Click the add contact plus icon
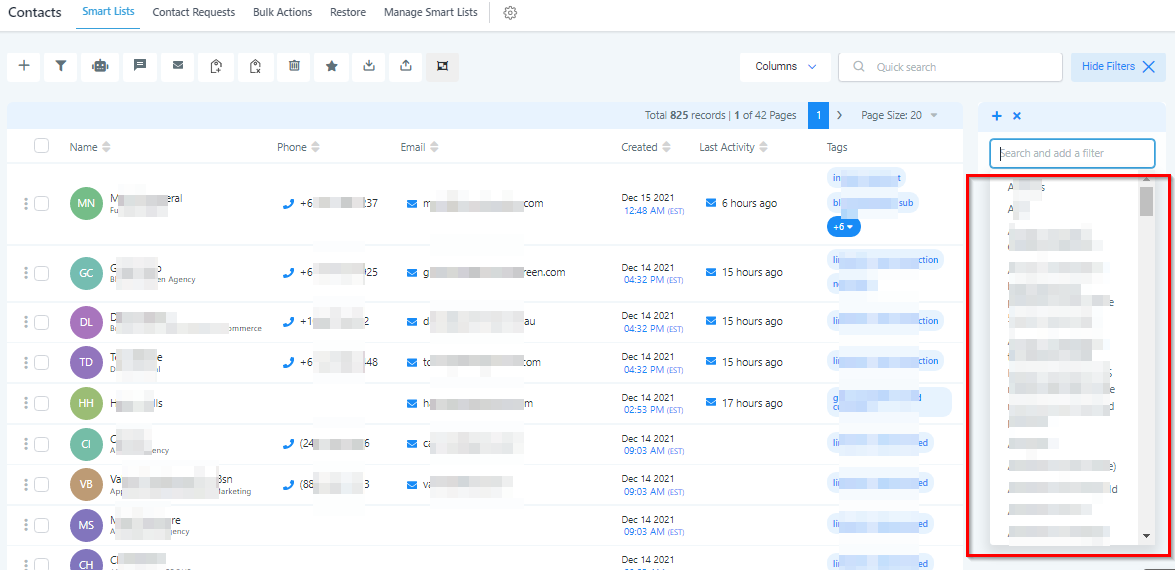This screenshot has width=1175, height=570. pyautogui.click(x=24, y=66)
